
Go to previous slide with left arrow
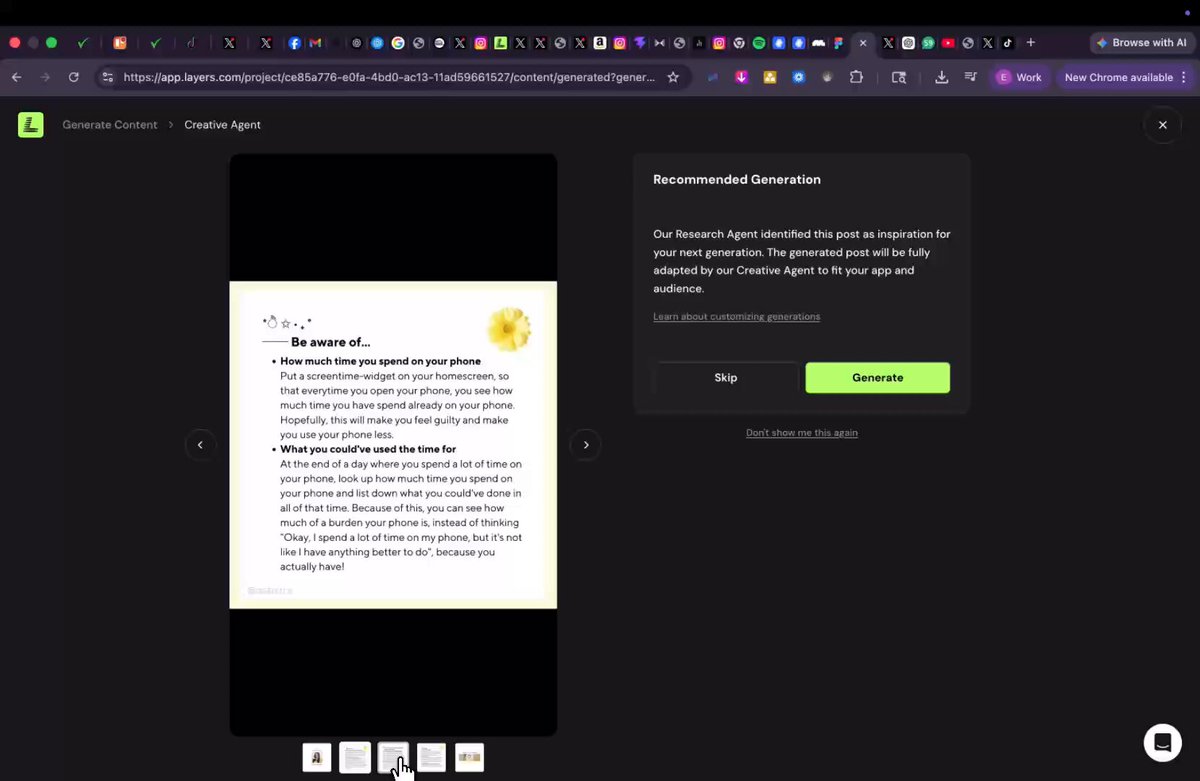[x=200, y=445]
